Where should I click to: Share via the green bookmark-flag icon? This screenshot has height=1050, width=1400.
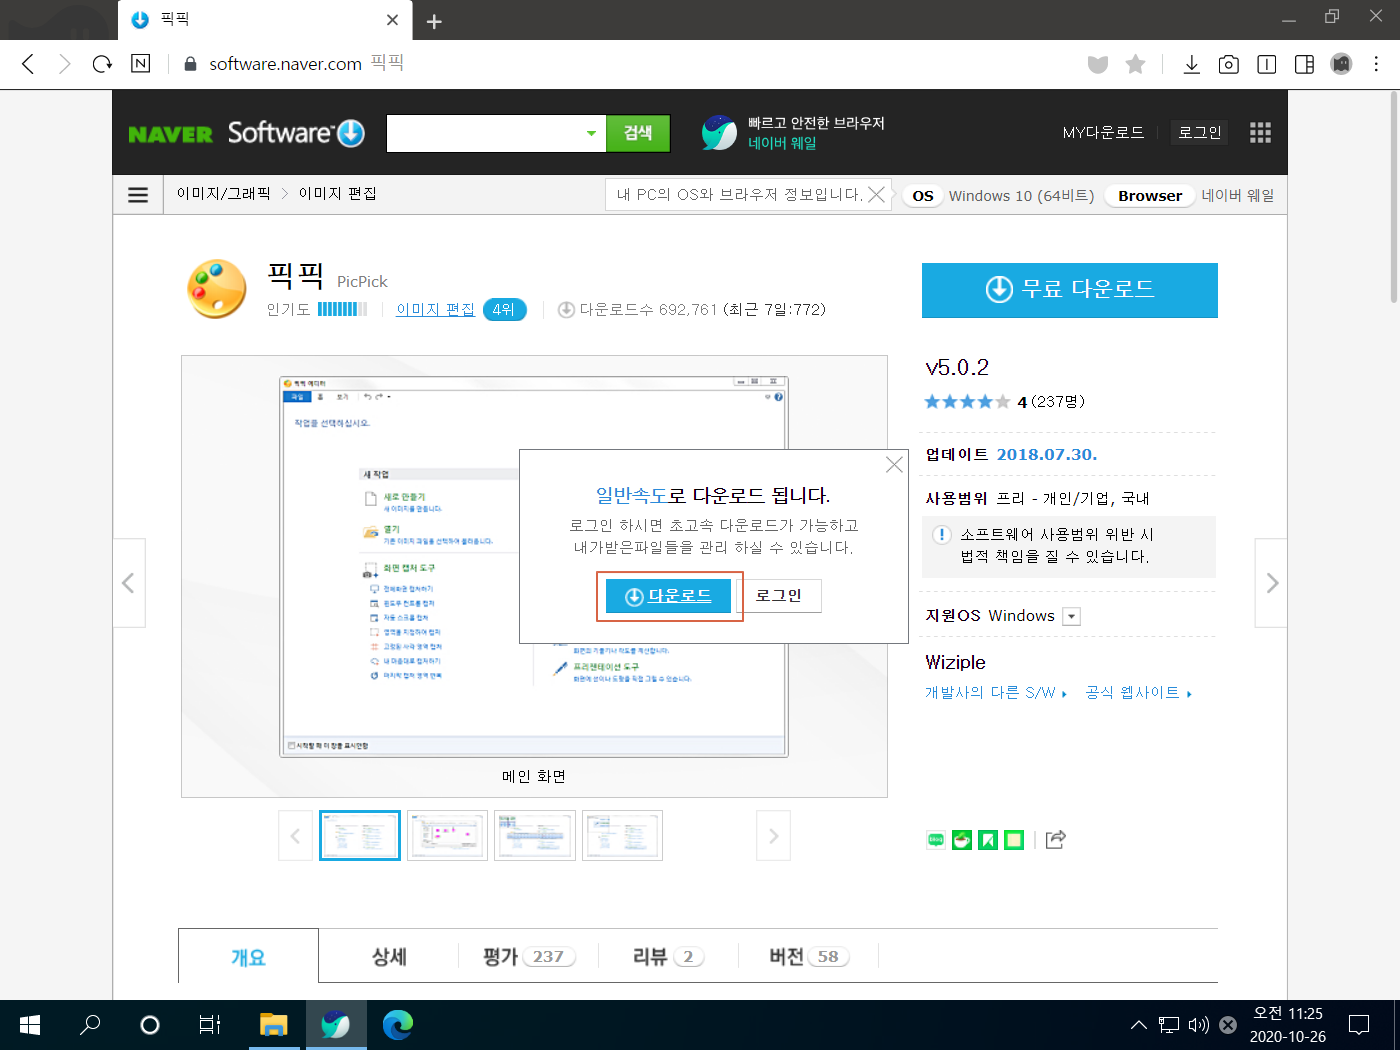coord(988,840)
